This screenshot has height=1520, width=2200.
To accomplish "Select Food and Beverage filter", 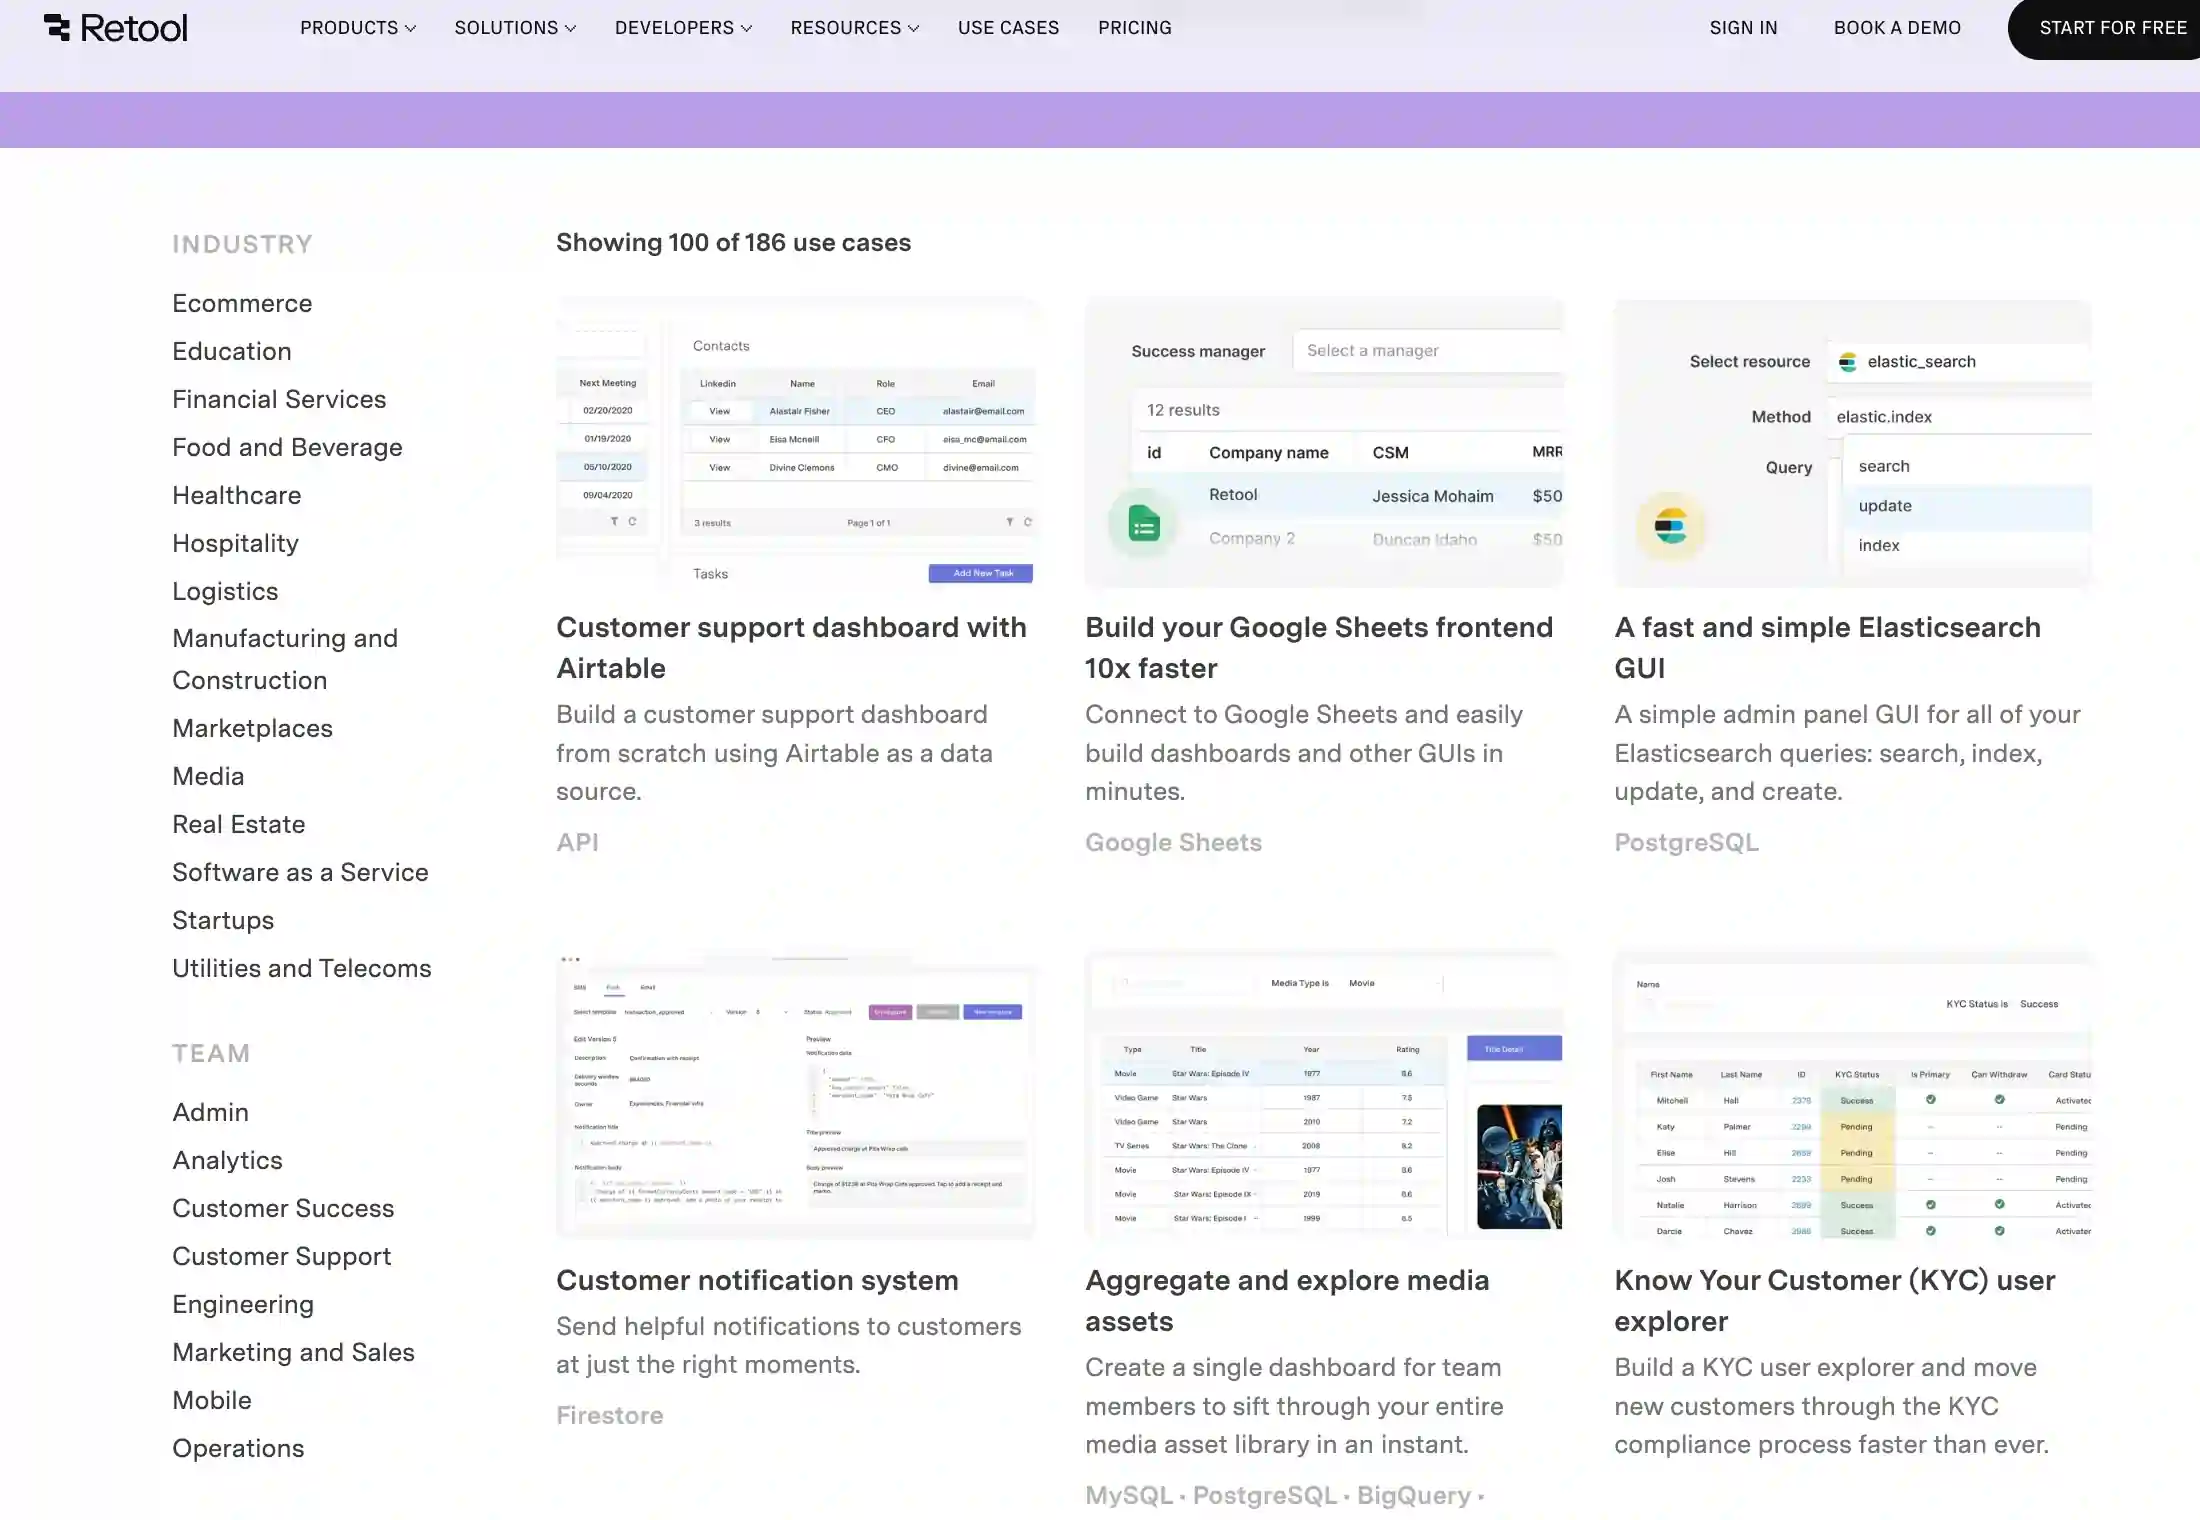I will [287, 447].
